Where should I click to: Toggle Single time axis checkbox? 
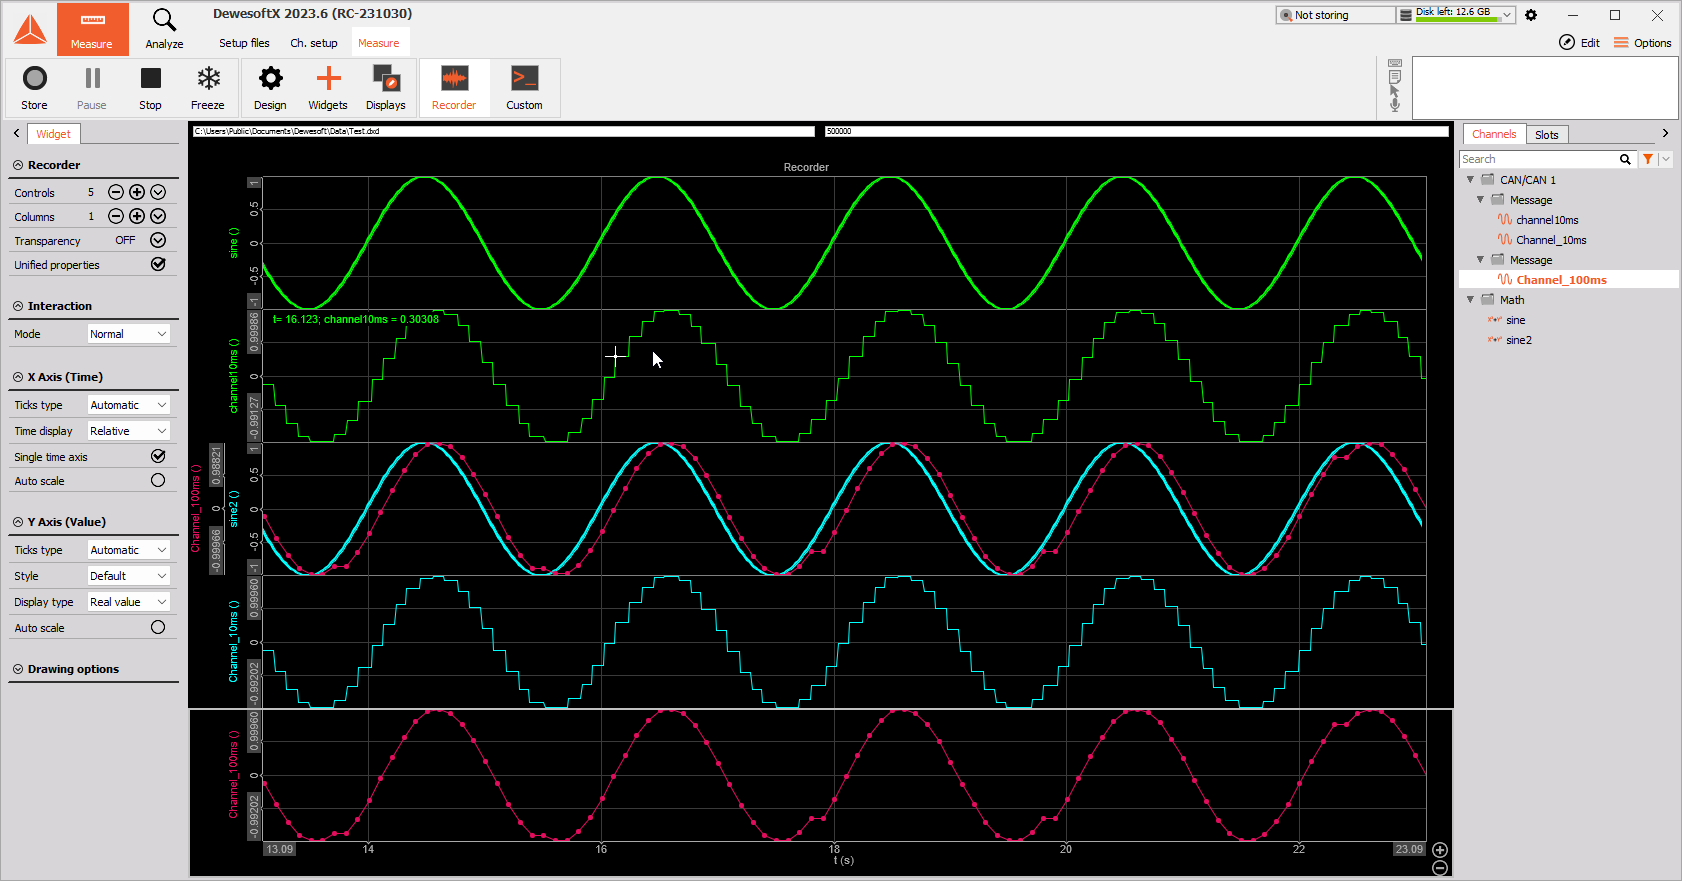158,456
